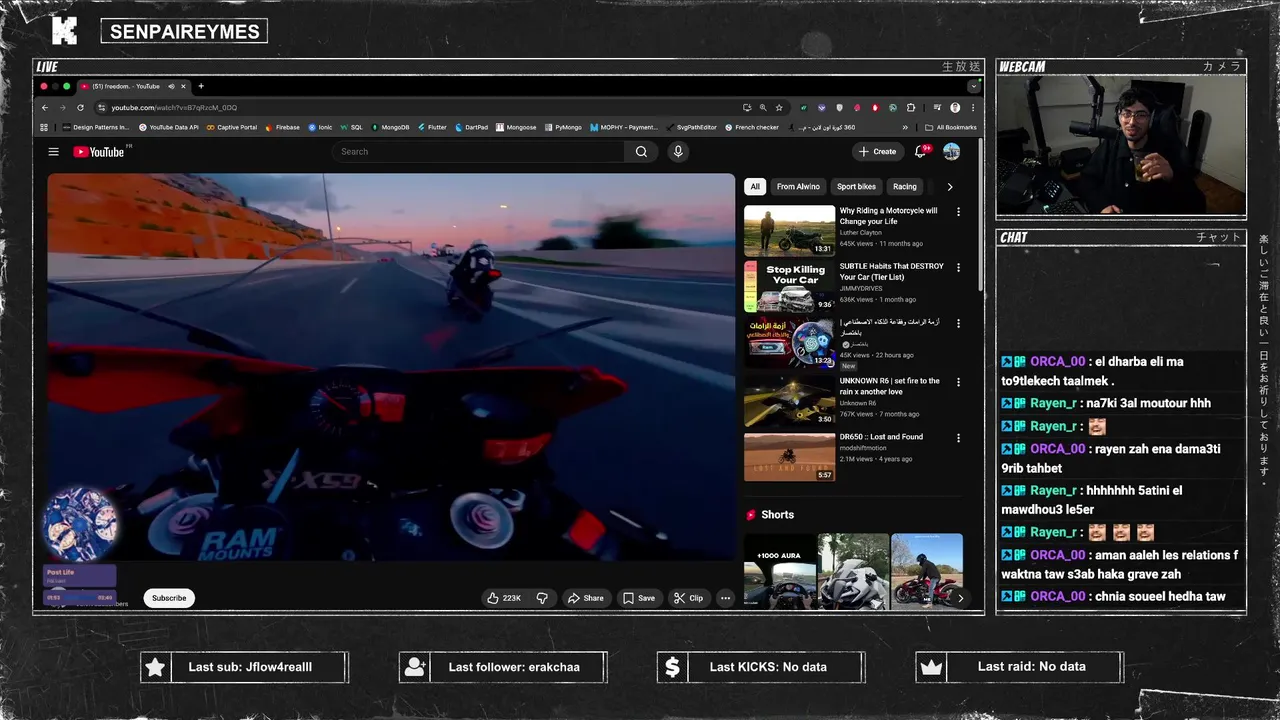Screen dimensions: 1280x720
Task: Open French checker bookmark
Action: pos(751,128)
